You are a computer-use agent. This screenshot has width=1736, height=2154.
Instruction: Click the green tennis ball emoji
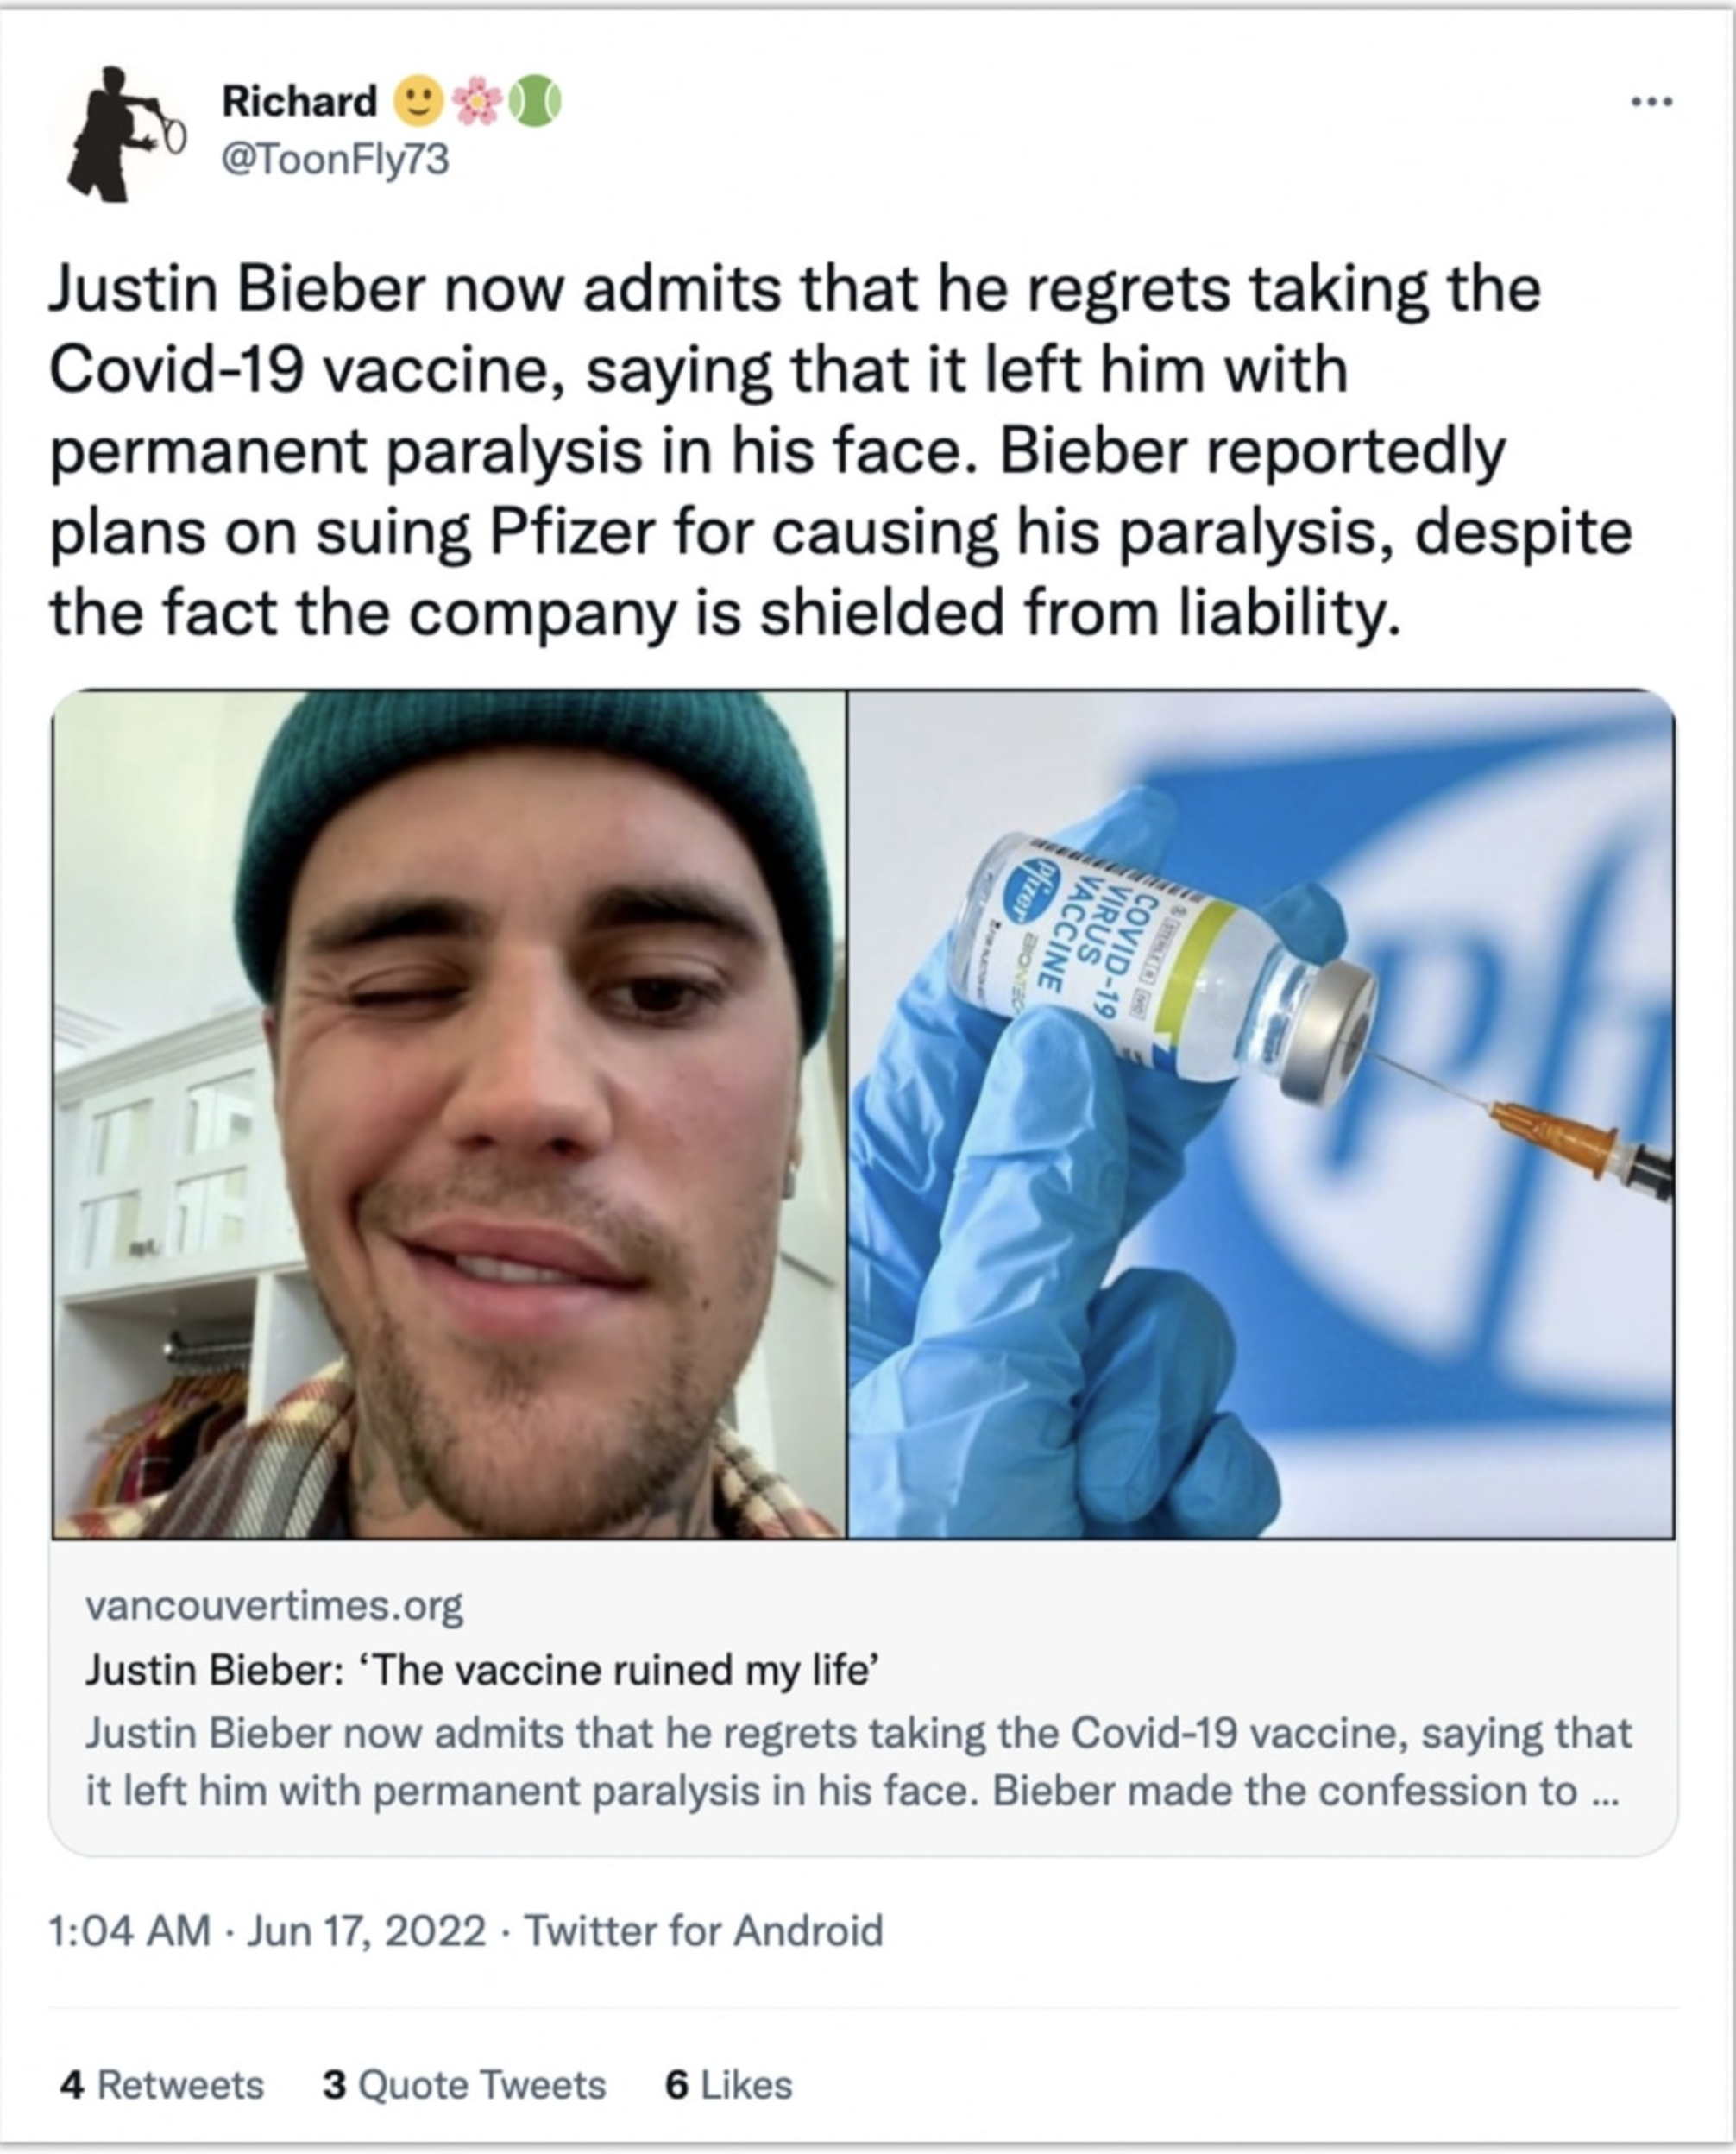point(535,101)
